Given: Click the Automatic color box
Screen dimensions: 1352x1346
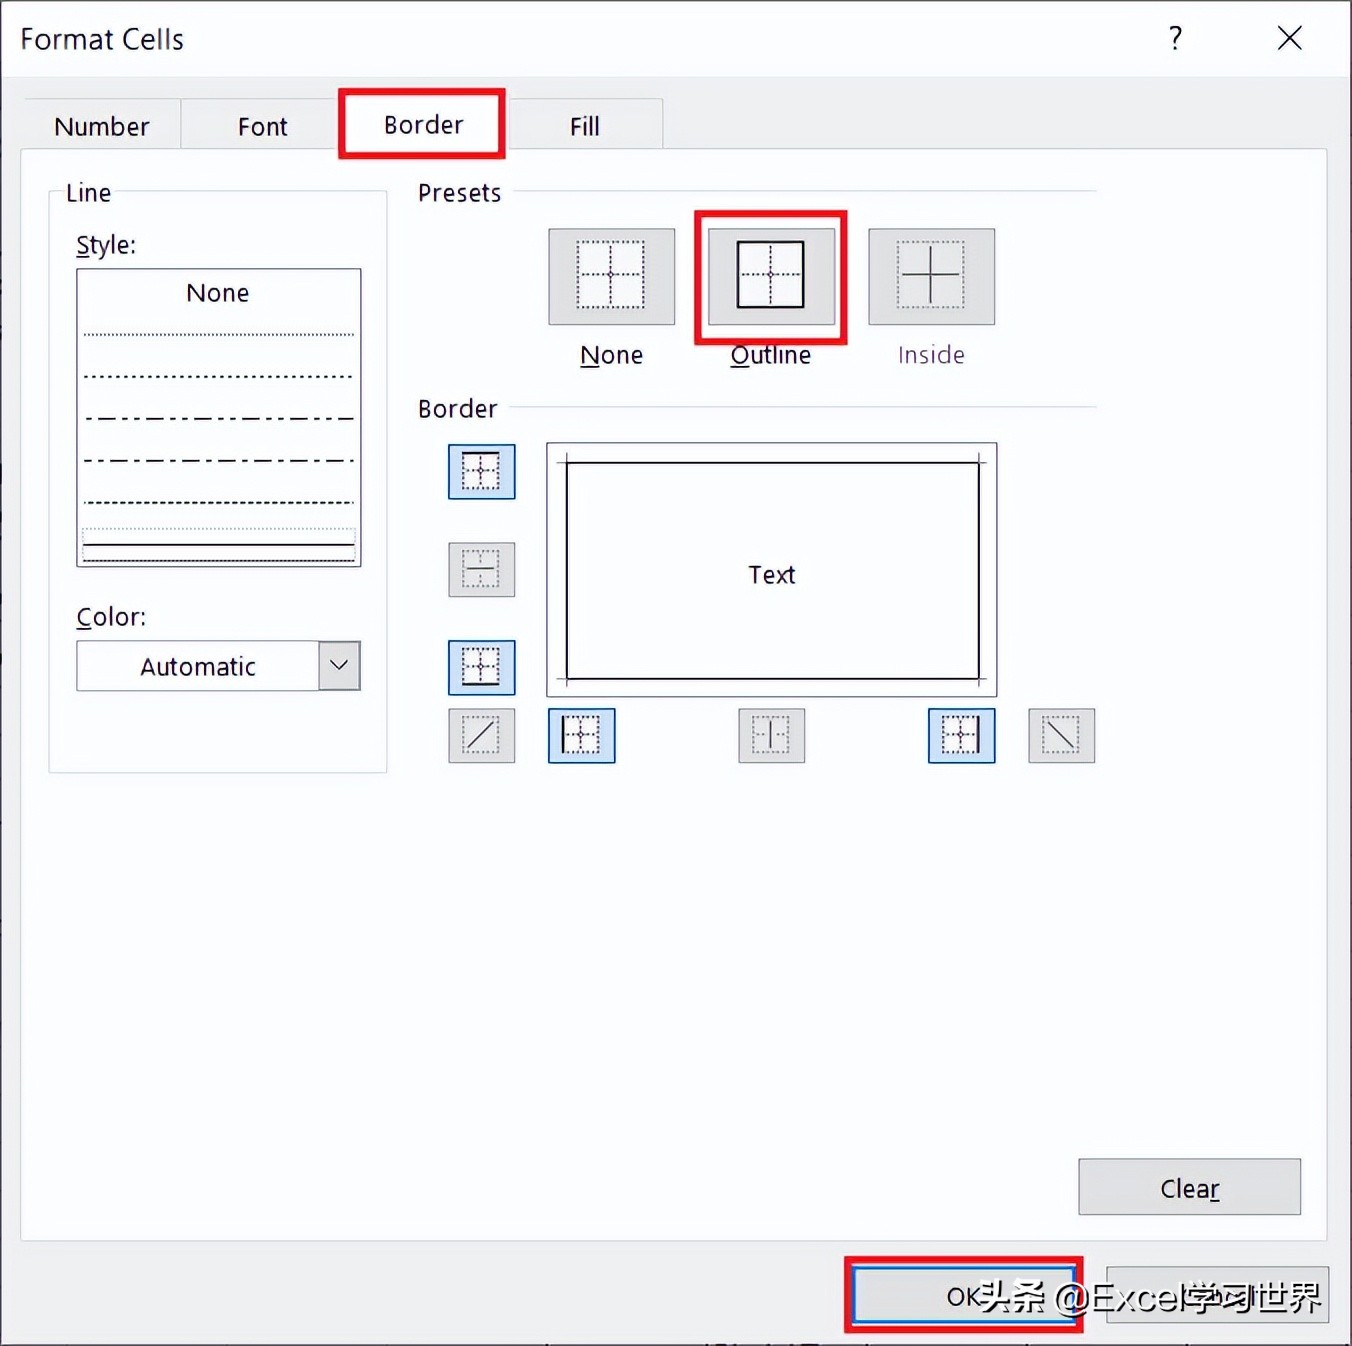Looking at the screenshot, I should point(198,666).
